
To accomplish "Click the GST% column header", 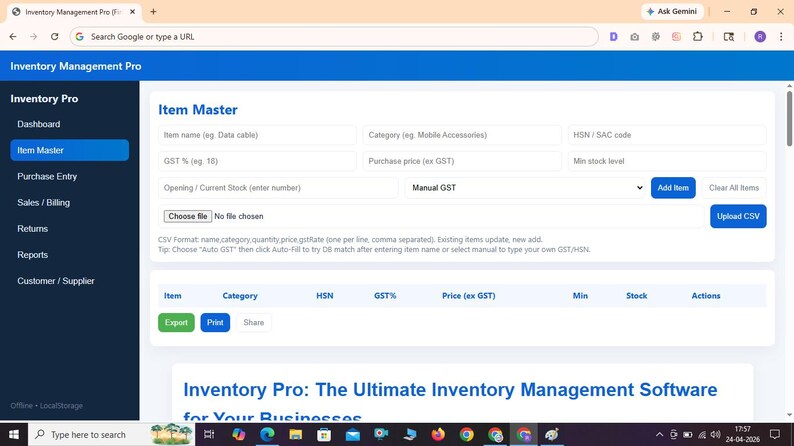I will pyautogui.click(x=385, y=296).
